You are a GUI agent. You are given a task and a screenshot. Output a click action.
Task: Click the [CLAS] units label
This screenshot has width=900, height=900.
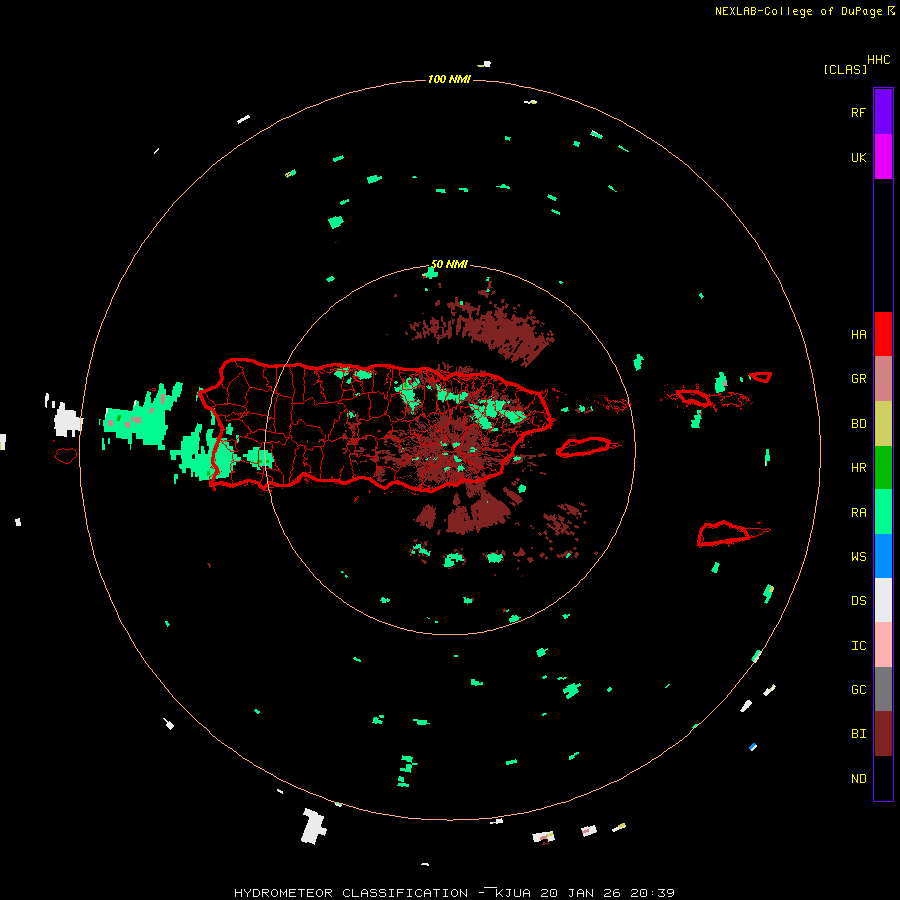tap(845, 69)
